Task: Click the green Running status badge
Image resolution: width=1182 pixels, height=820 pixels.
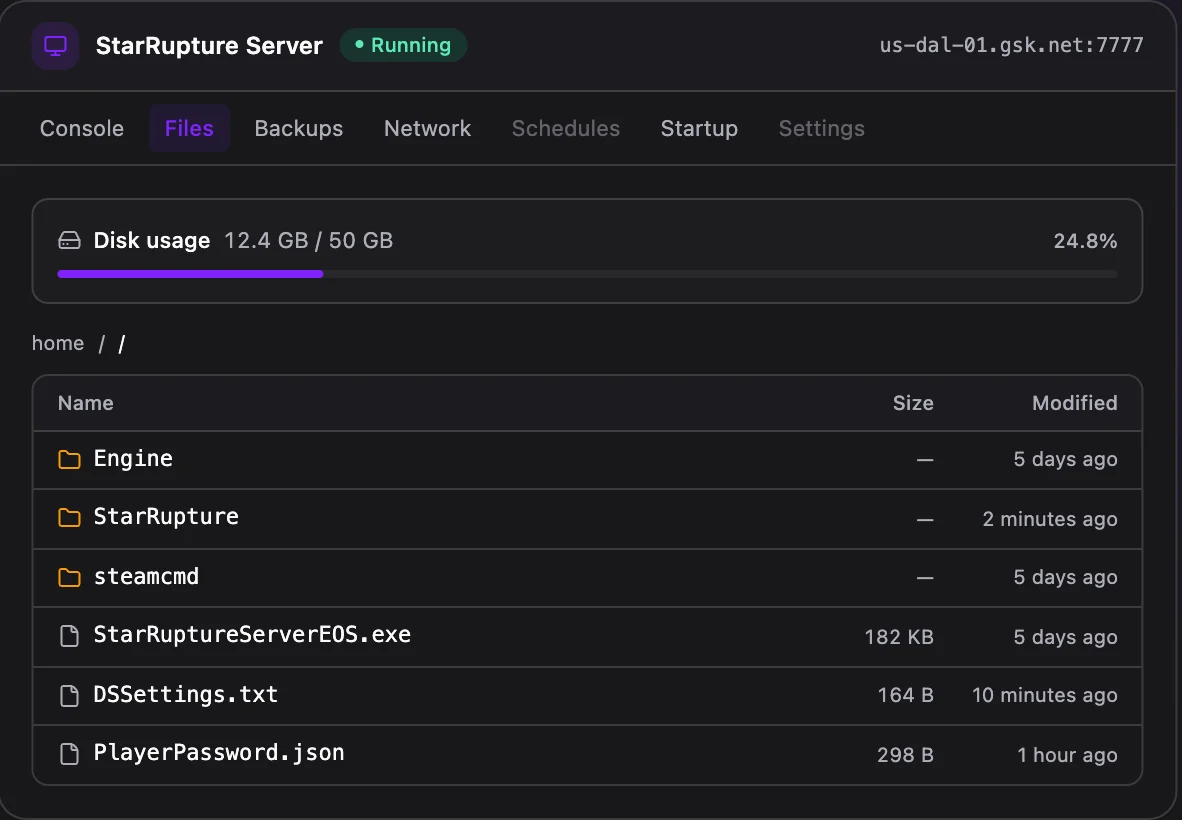Action: click(x=403, y=45)
